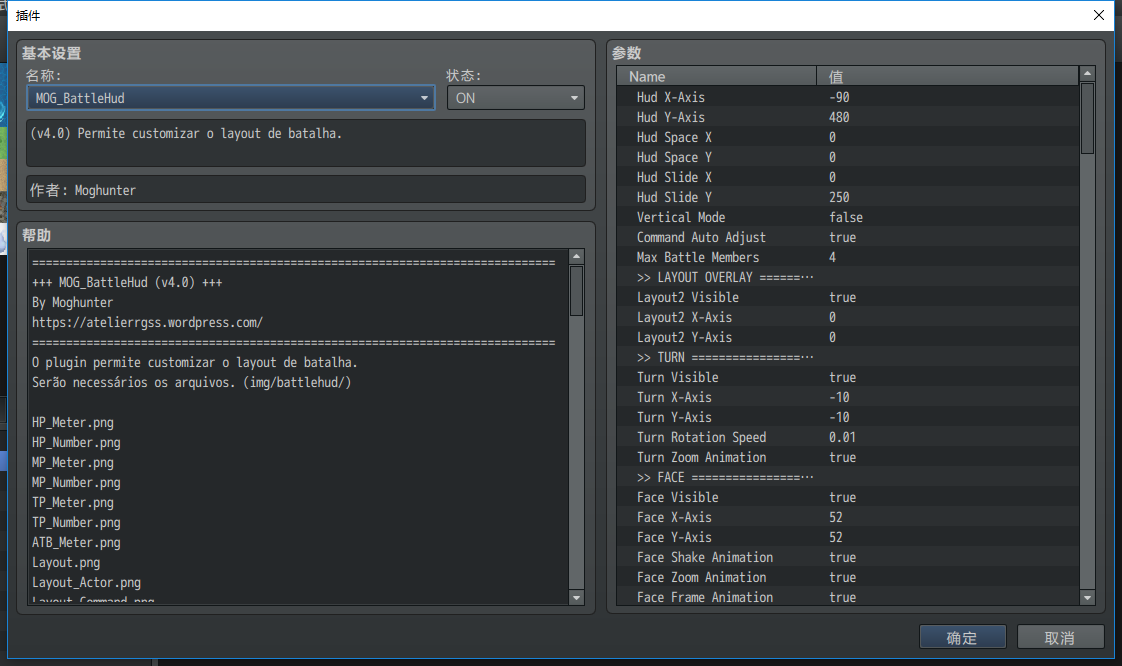Select the Turn Visible parameter
The height and width of the screenshot is (666, 1122).
point(848,378)
